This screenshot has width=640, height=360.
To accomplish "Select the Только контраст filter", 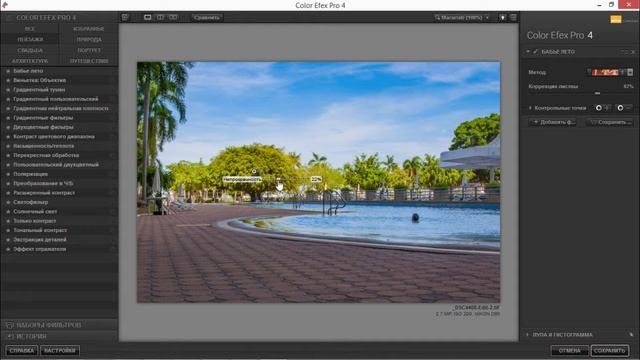I will [x=35, y=221].
